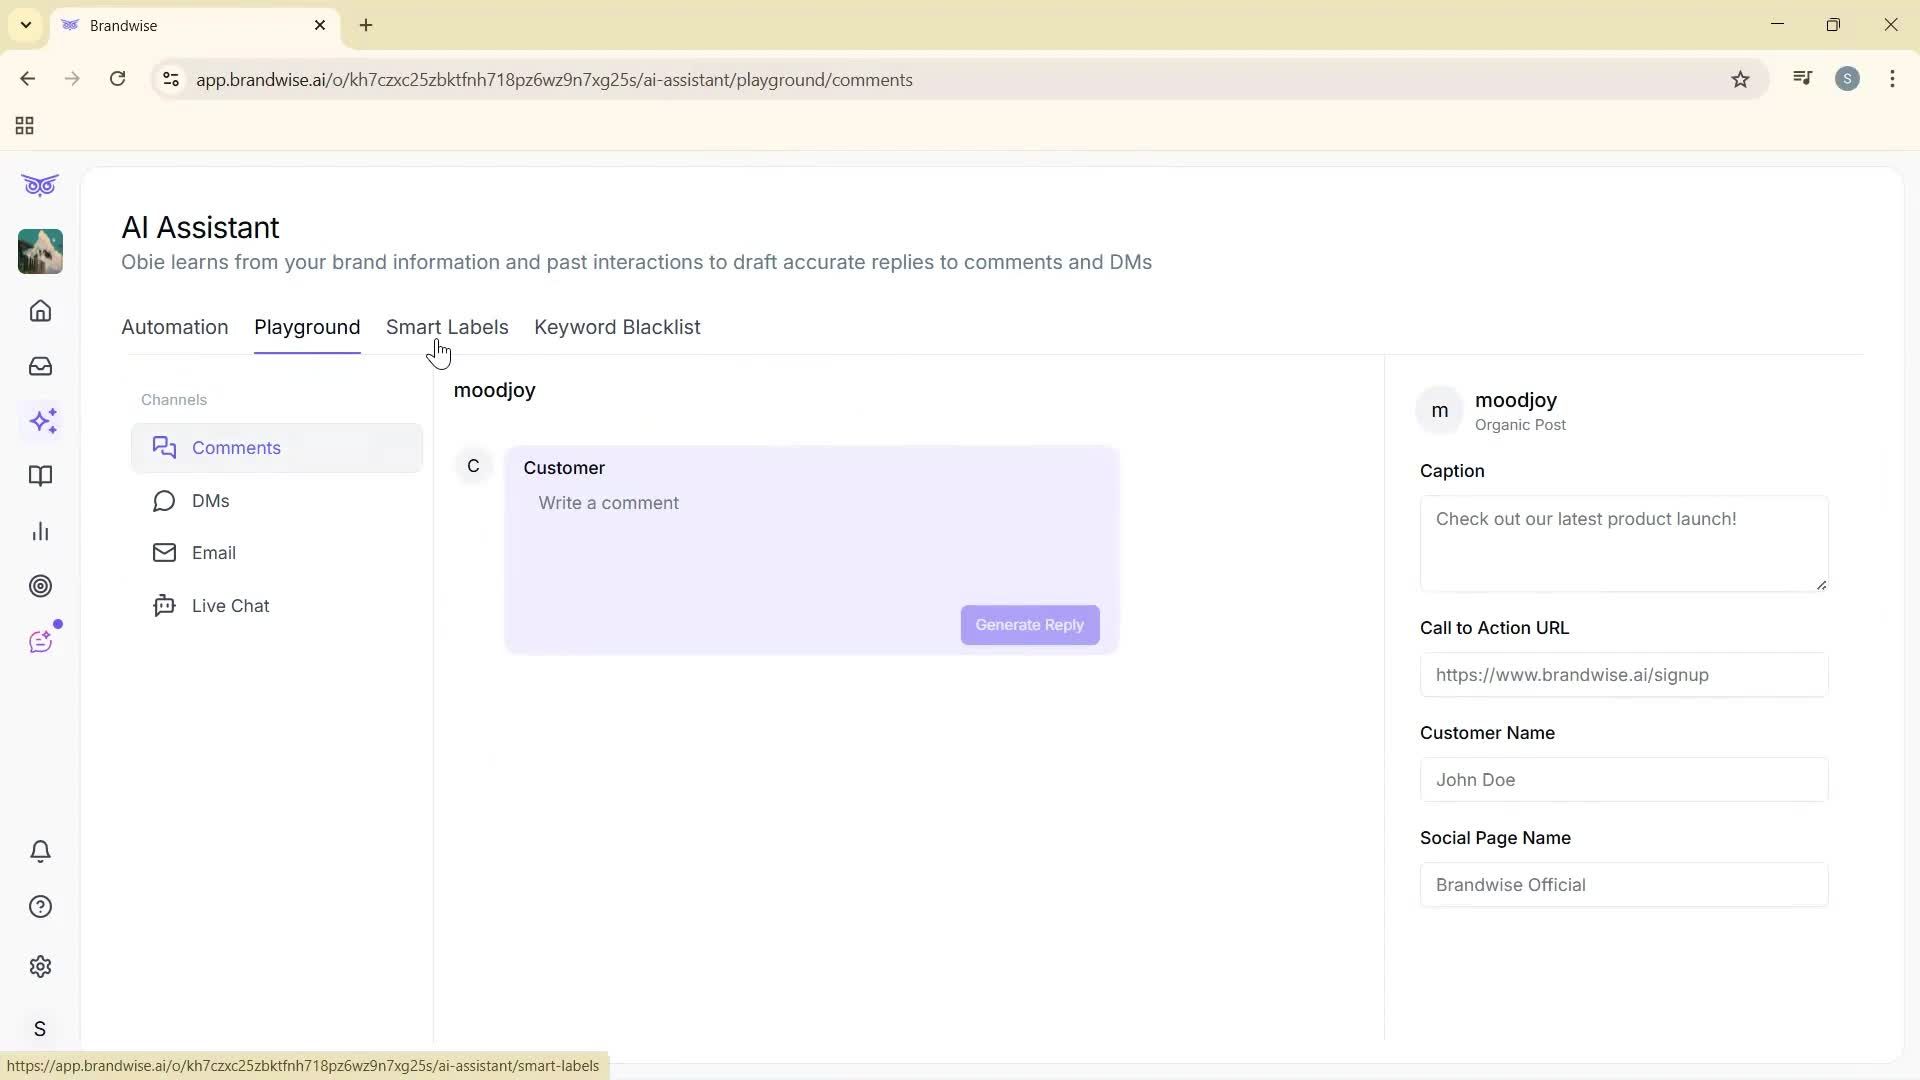Click the moodjoy brand avatar thumbnail
The image size is (1920, 1080).
pyautogui.click(x=40, y=251)
